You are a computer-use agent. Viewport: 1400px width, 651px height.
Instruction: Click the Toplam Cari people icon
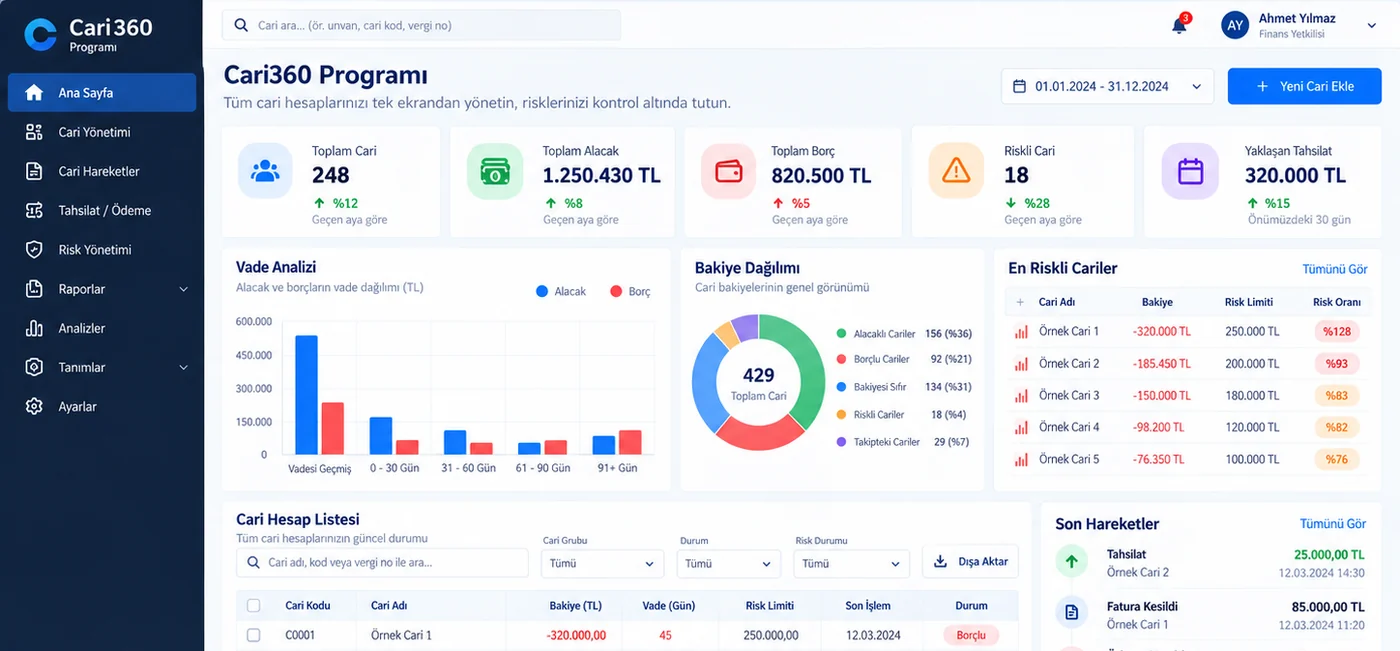[265, 171]
